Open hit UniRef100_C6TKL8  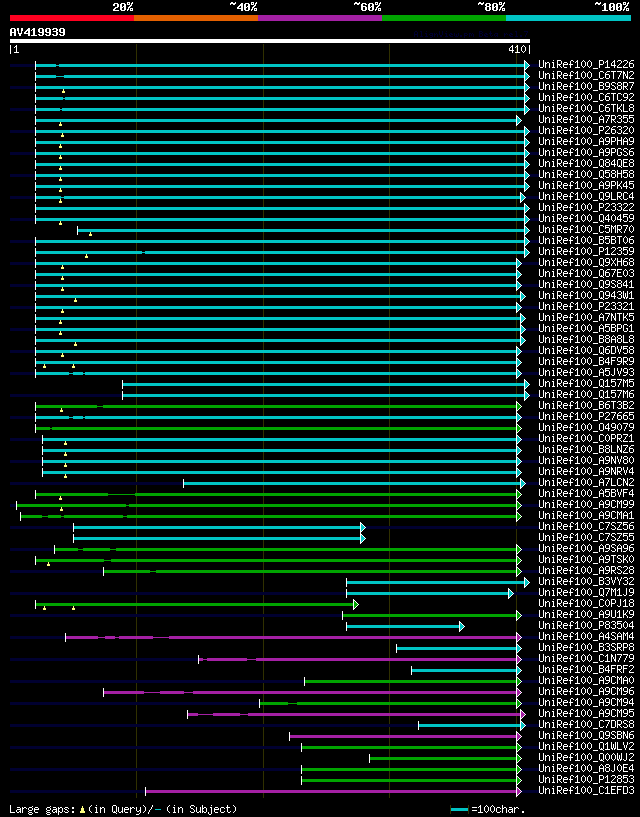[586, 108]
